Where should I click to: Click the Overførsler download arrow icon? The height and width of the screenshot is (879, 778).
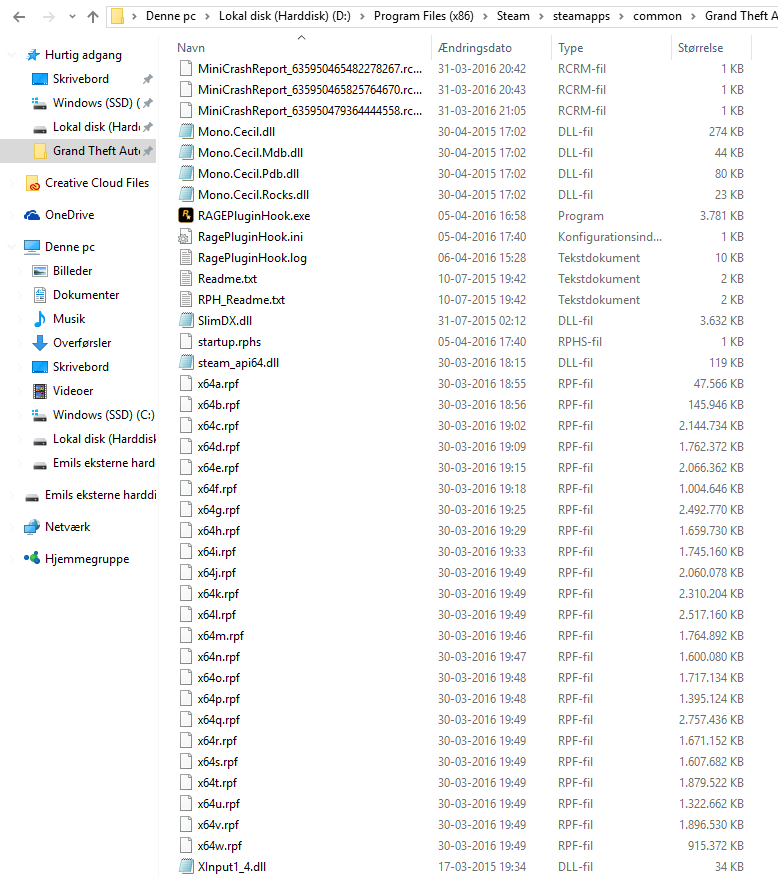[40, 343]
